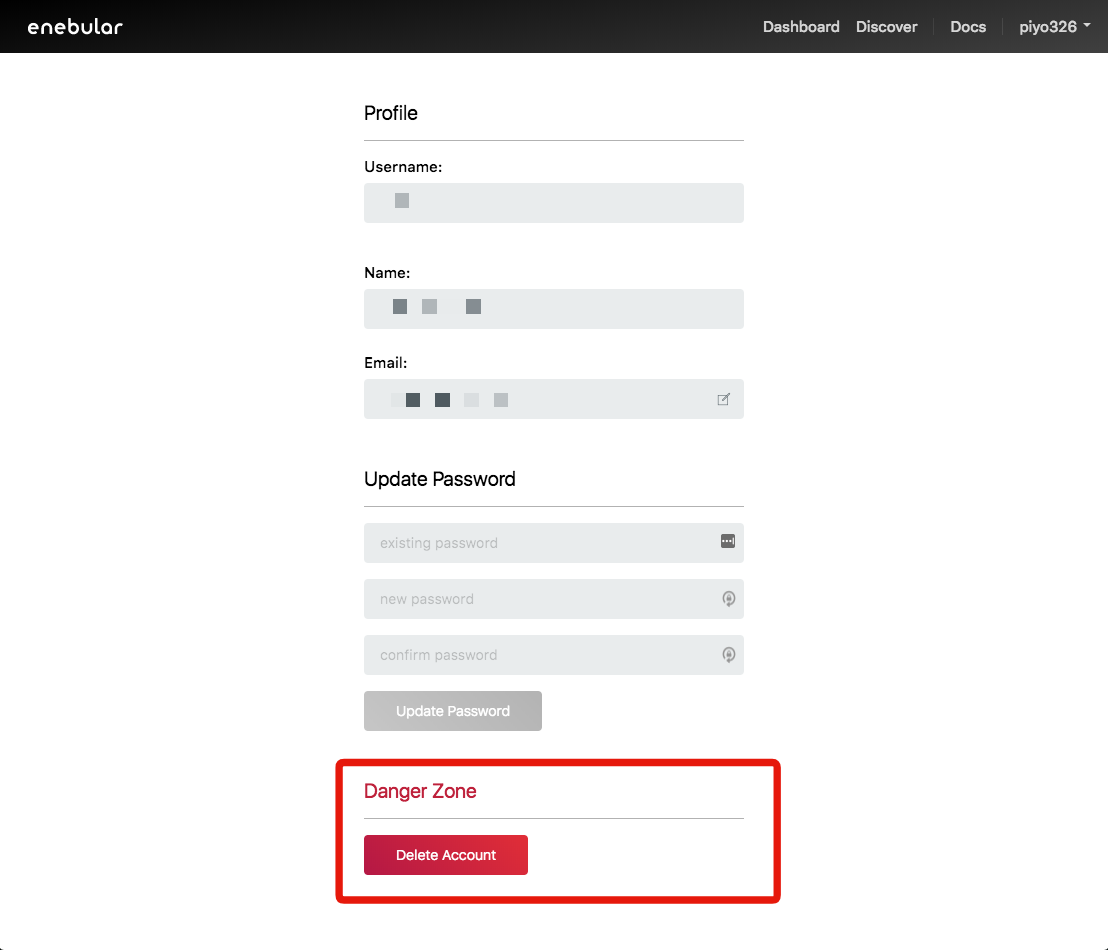Image resolution: width=1108 pixels, height=950 pixels.
Task: Click the key icon in new password field
Action: point(728,599)
